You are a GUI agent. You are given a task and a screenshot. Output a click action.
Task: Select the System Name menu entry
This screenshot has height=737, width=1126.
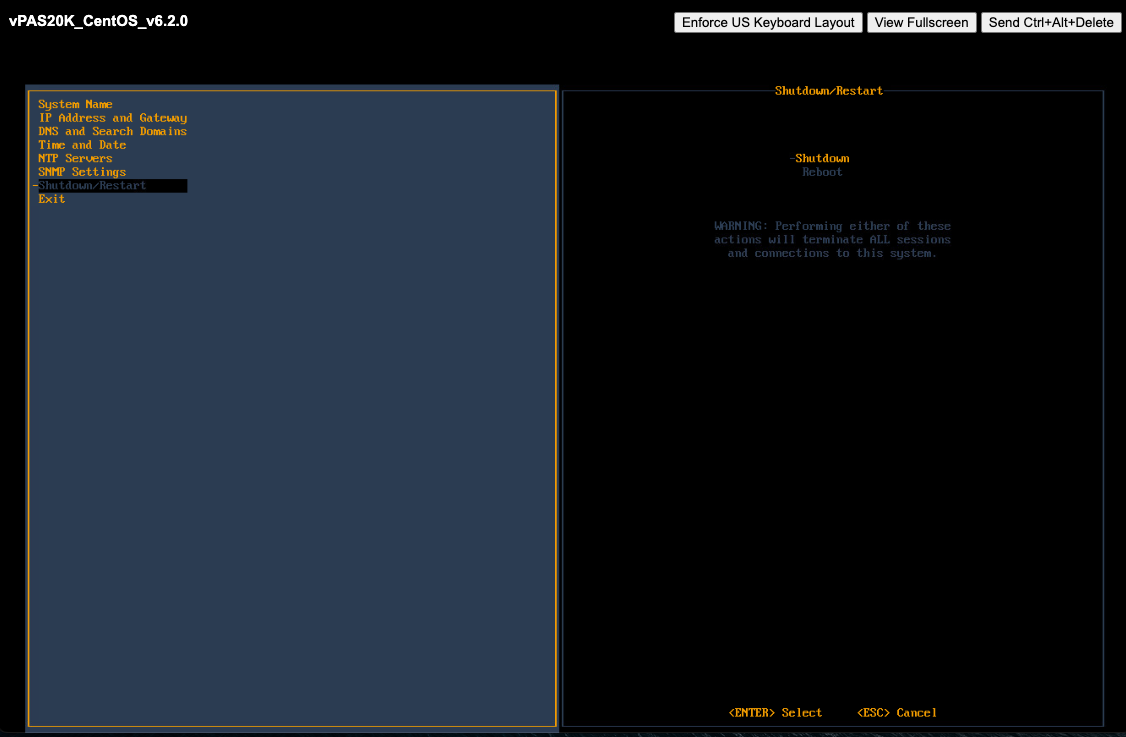tap(75, 104)
